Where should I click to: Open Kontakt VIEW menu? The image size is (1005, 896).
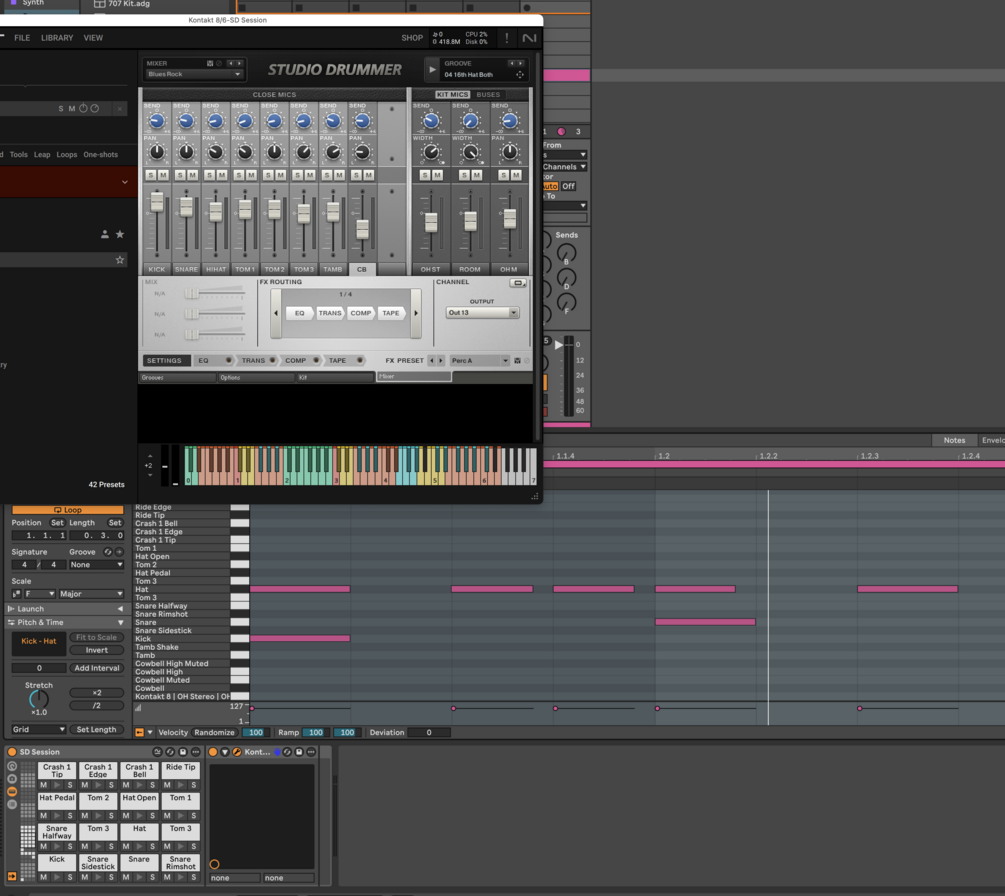(x=93, y=38)
